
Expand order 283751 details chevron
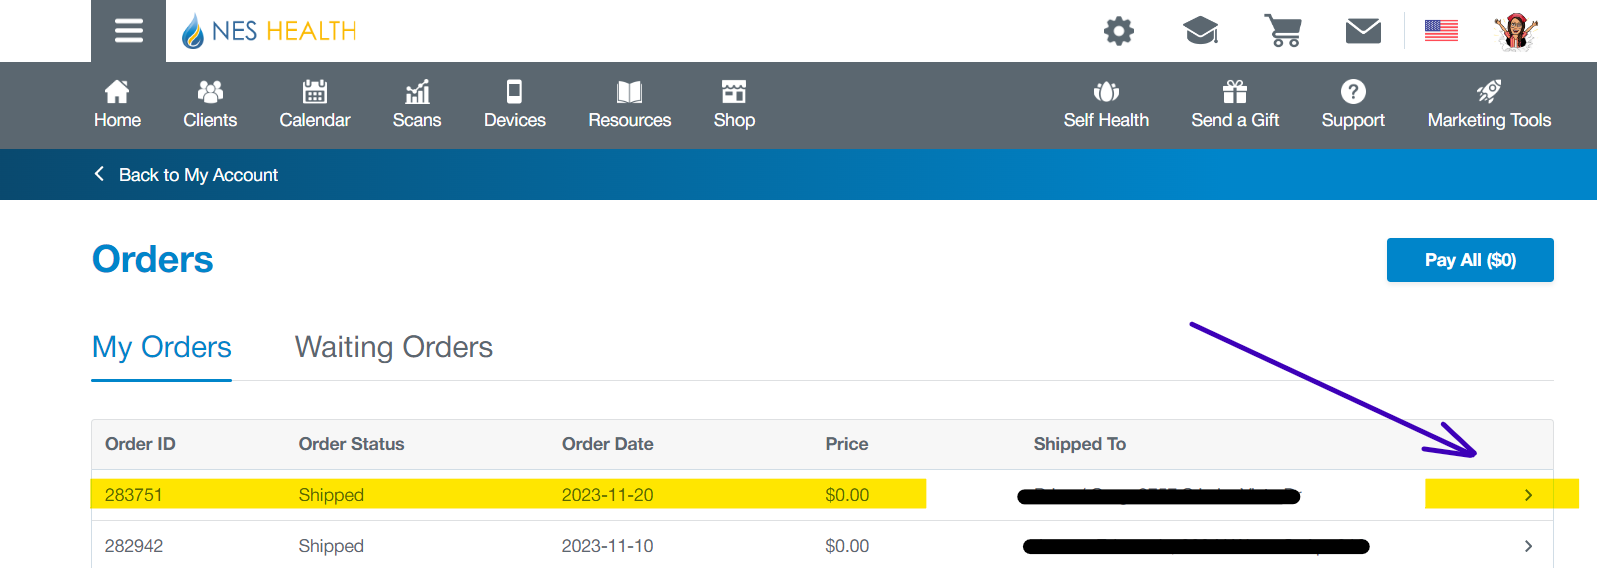[1527, 495]
